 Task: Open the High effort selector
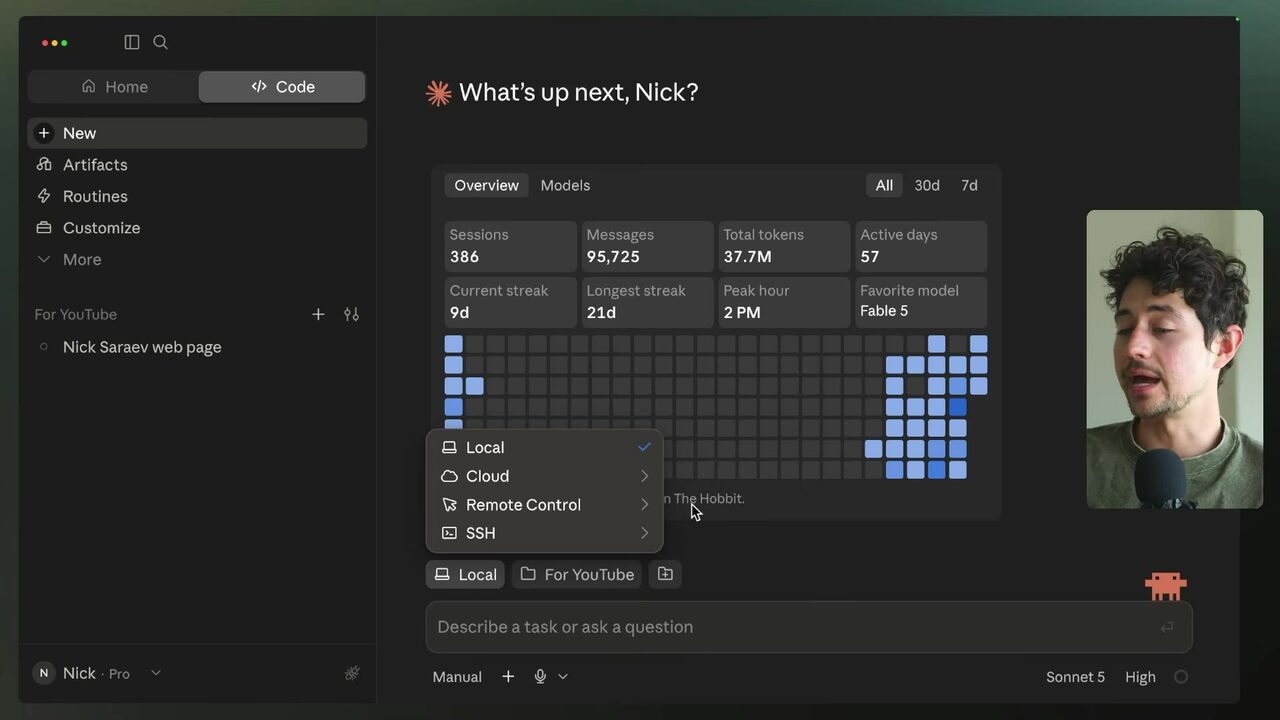[x=1140, y=677]
